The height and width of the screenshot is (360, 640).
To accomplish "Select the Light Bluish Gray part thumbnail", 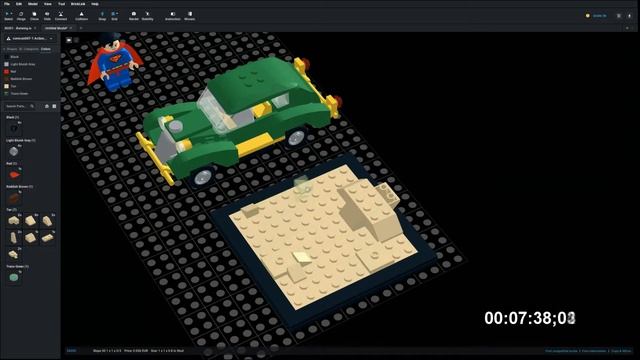I will click(x=13, y=151).
